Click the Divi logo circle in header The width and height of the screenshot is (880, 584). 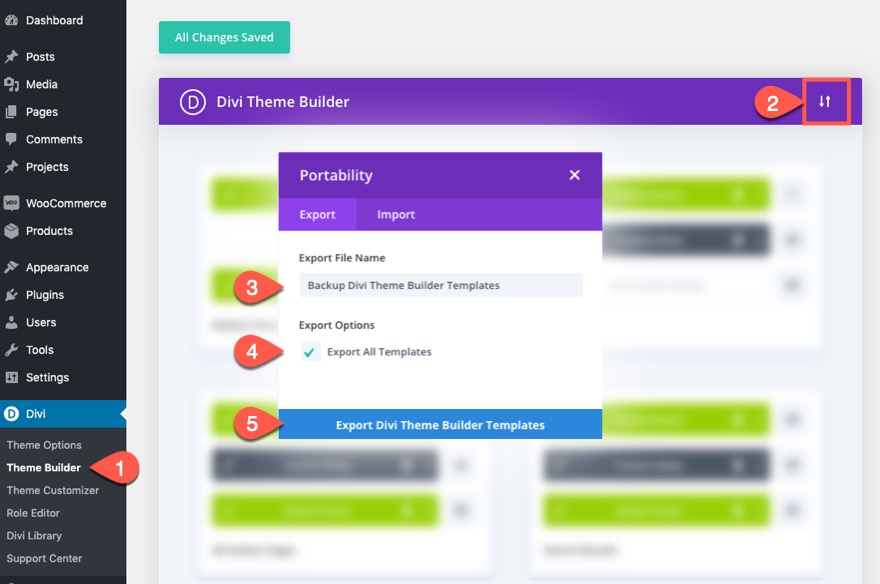(192, 102)
